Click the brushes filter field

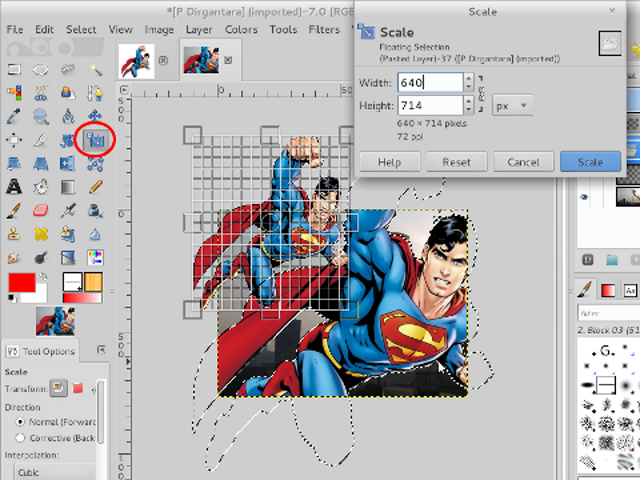pyautogui.click(x=608, y=313)
